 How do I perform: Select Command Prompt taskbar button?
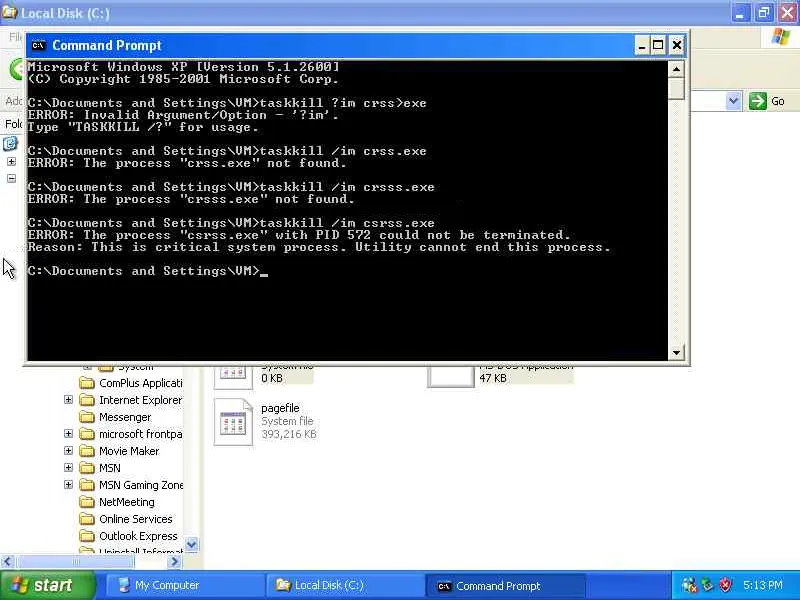click(x=505, y=586)
